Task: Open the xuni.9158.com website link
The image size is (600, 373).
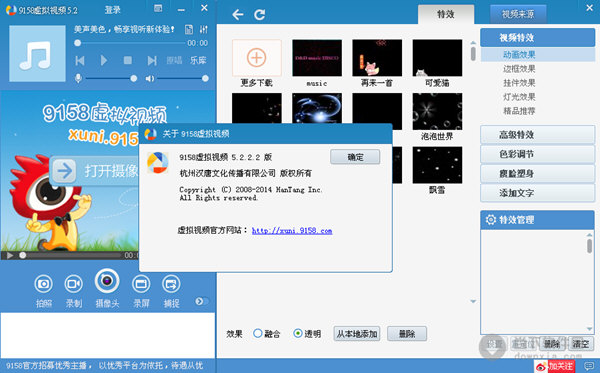Action: click(x=292, y=231)
